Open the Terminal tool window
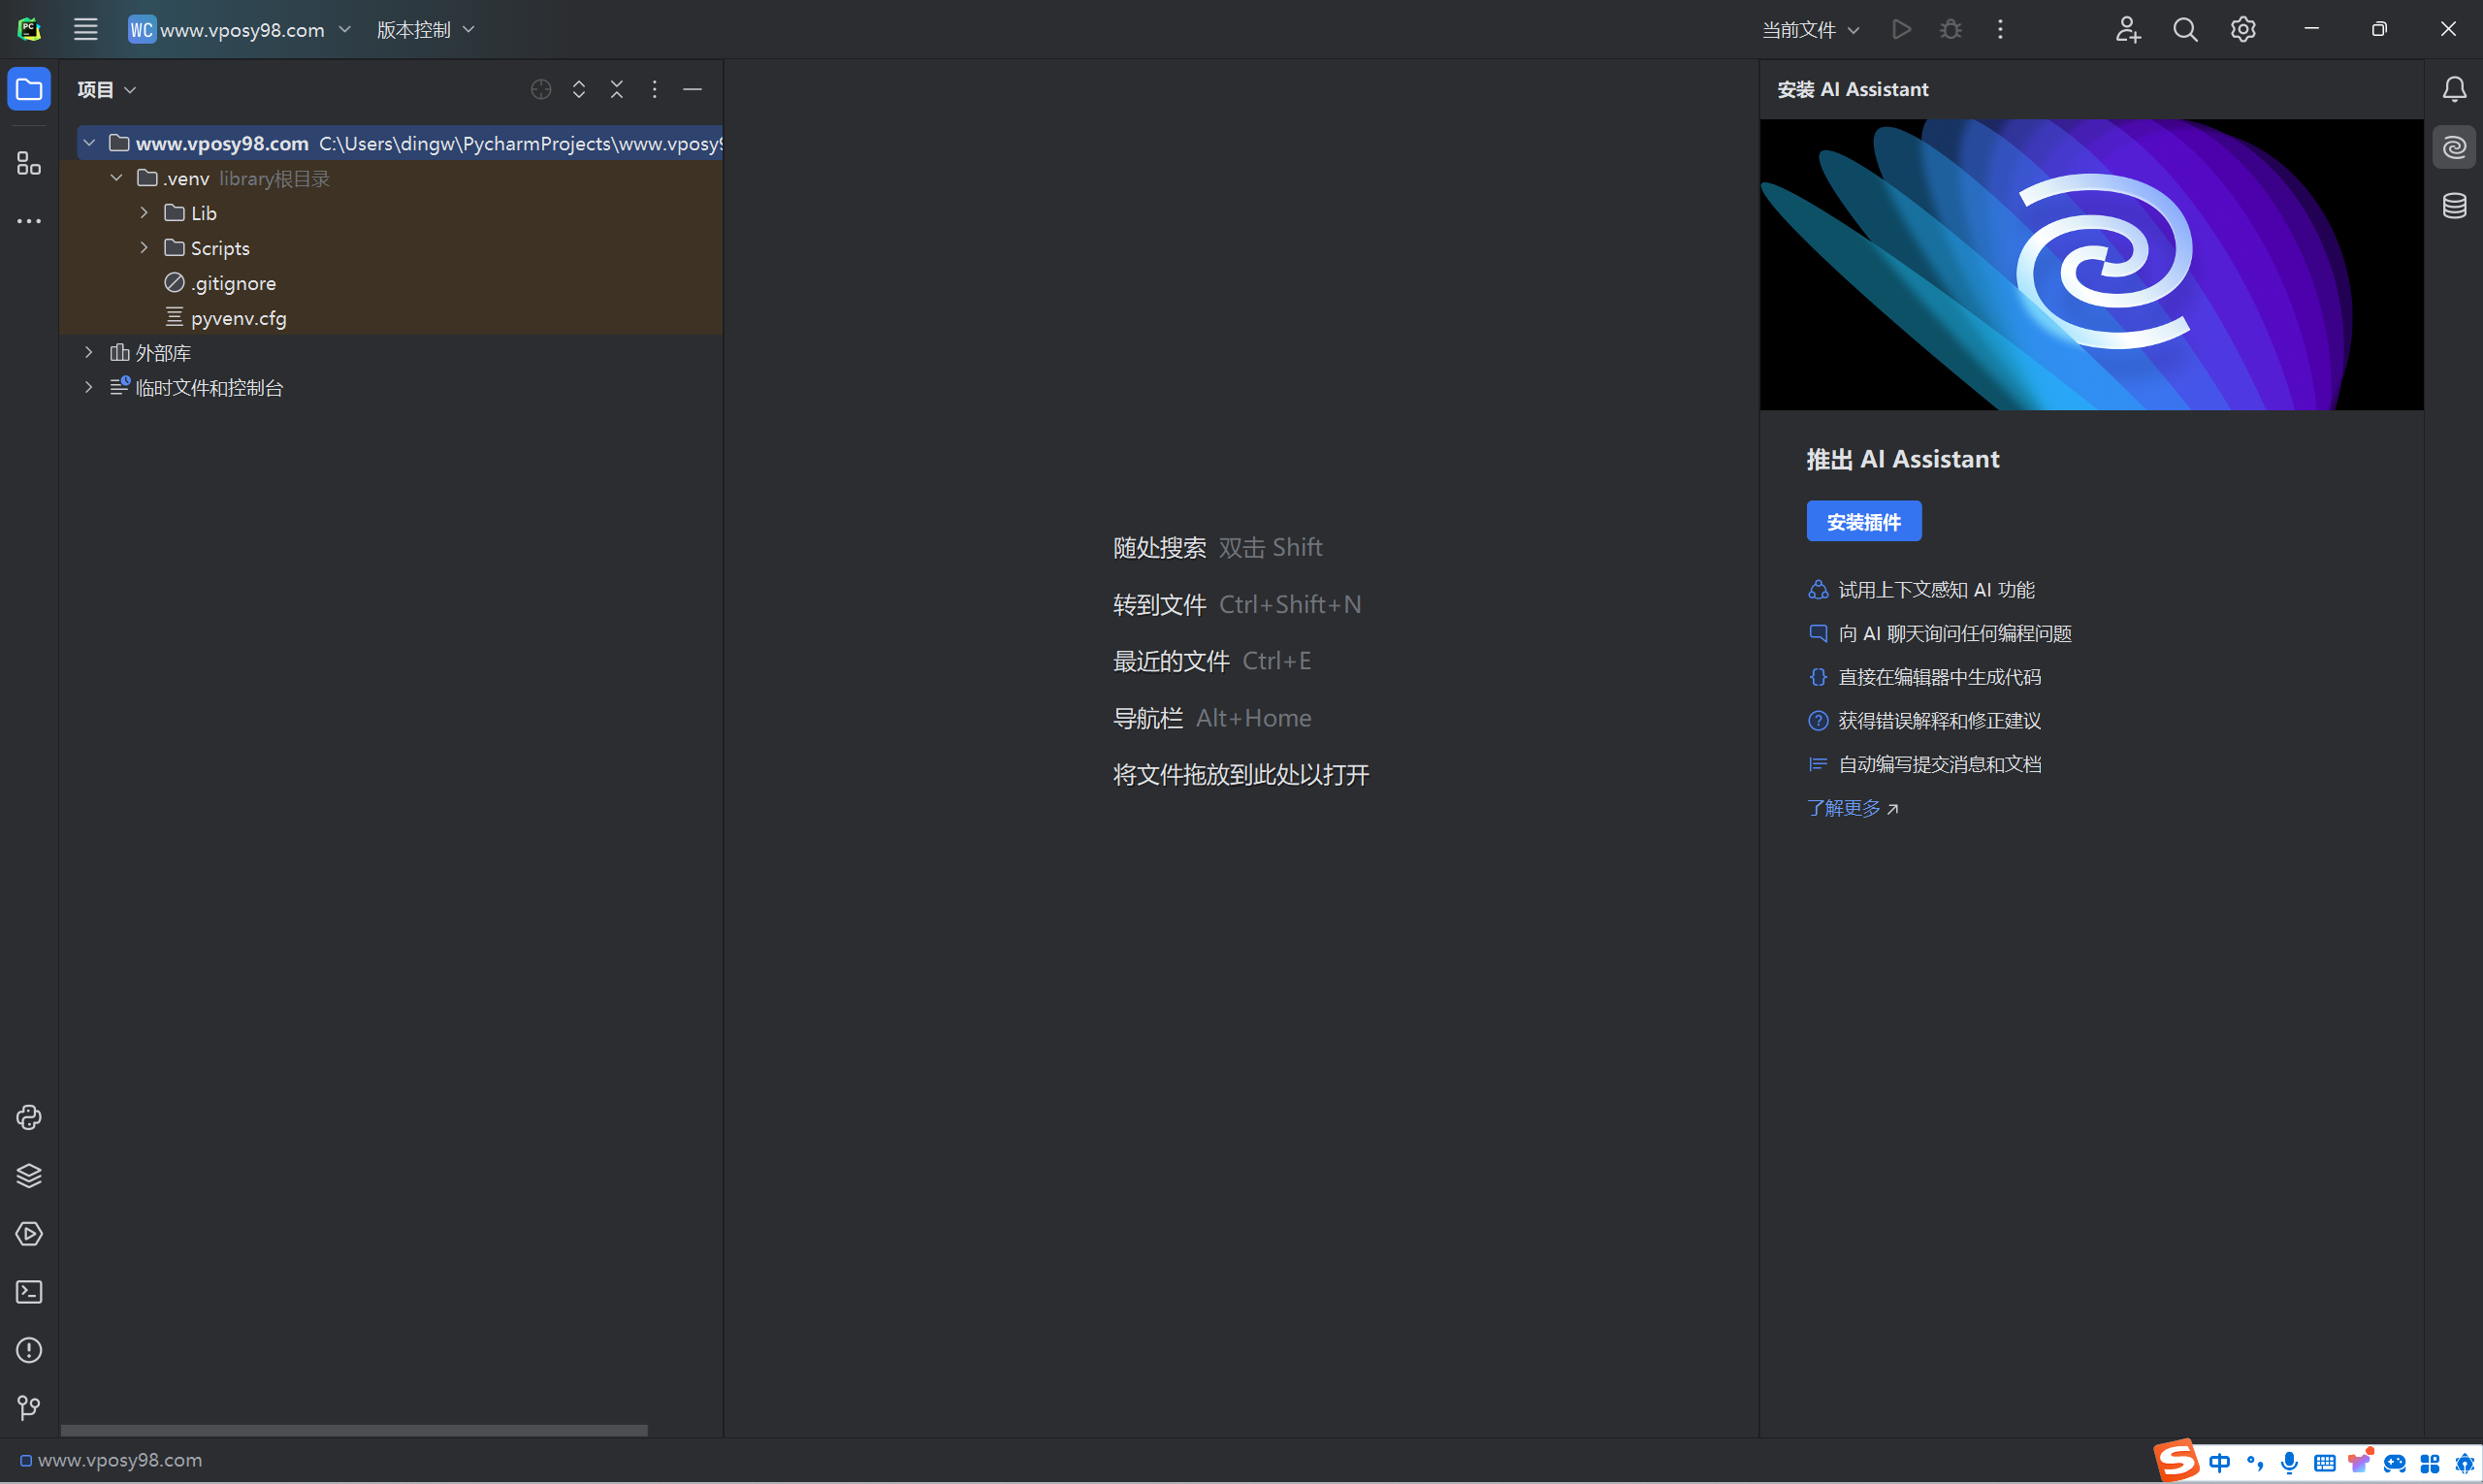Screen dimensions: 2483x1484 pos(29,1292)
